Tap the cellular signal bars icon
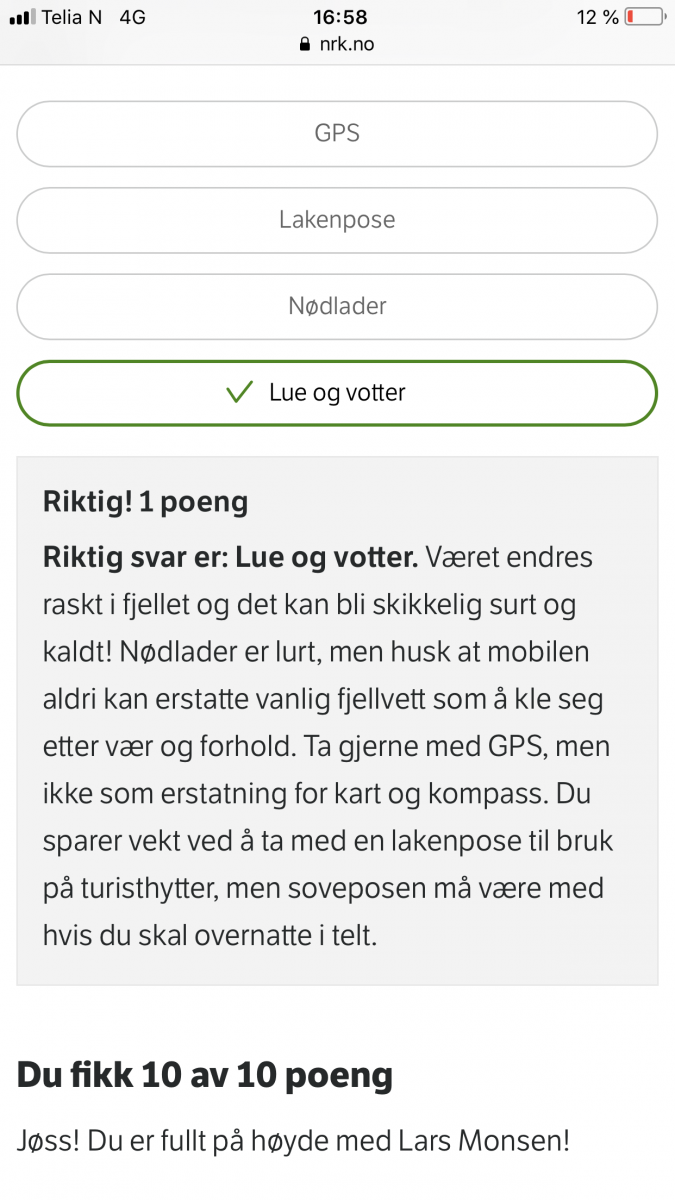 tap(21, 17)
